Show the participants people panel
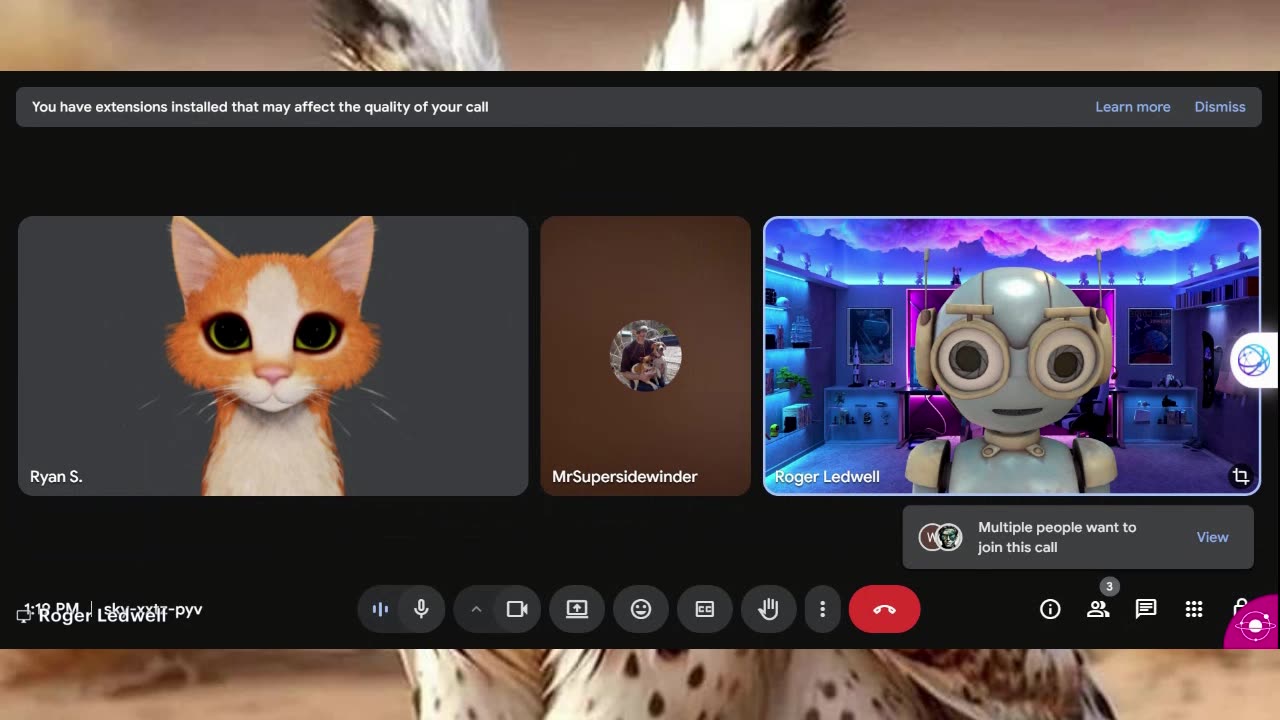This screenshot has width=1280, height=720. (1098, 609)
